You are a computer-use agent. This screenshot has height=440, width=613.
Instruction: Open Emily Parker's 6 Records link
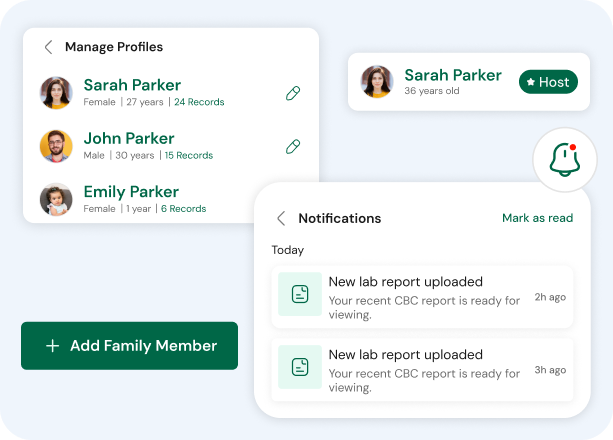[x=183, y=208]
